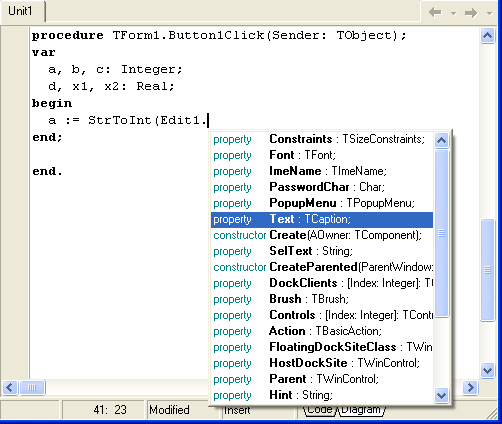Viewport: 502px width, 424px height.
Task: Open the back history dropdown arrow
Action: click(x=453, y=13)
